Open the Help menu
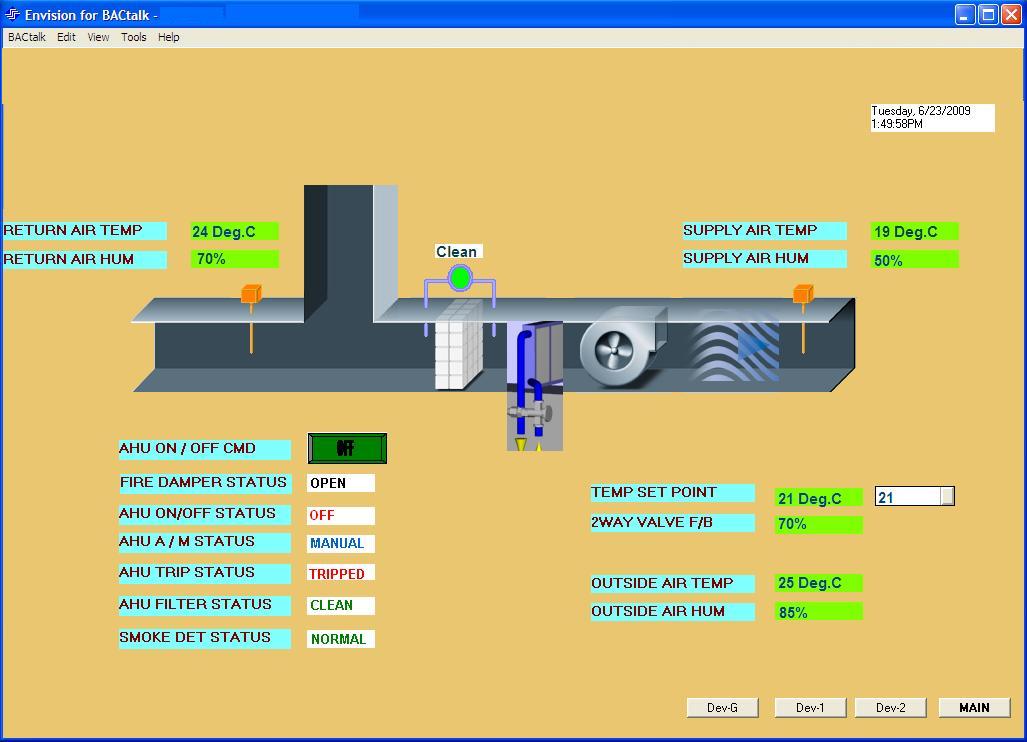 click(168, 37)
